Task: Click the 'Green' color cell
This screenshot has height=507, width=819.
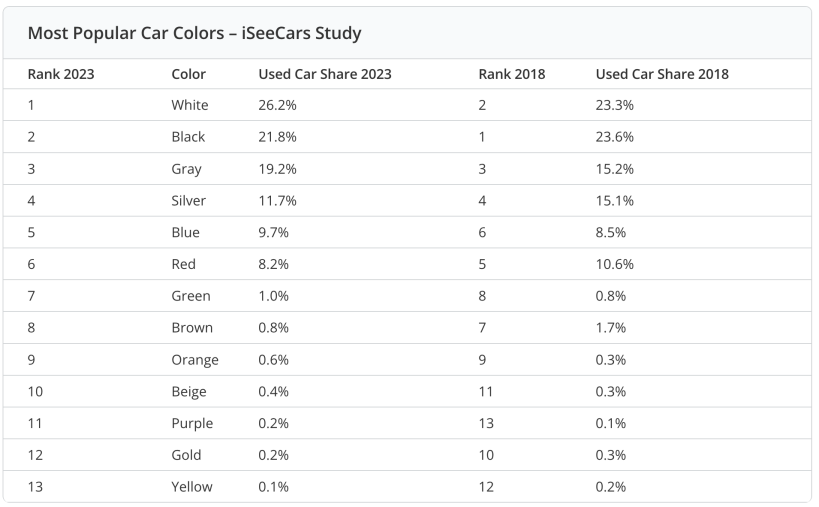Action: [x=191, y=296]
